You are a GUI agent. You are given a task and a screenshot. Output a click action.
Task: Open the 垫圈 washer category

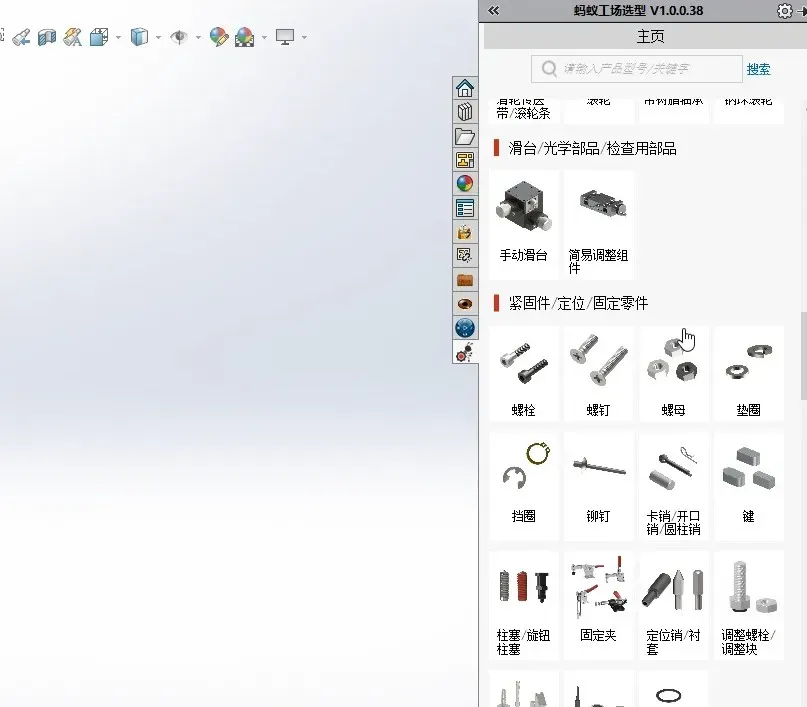click(749, 373)
